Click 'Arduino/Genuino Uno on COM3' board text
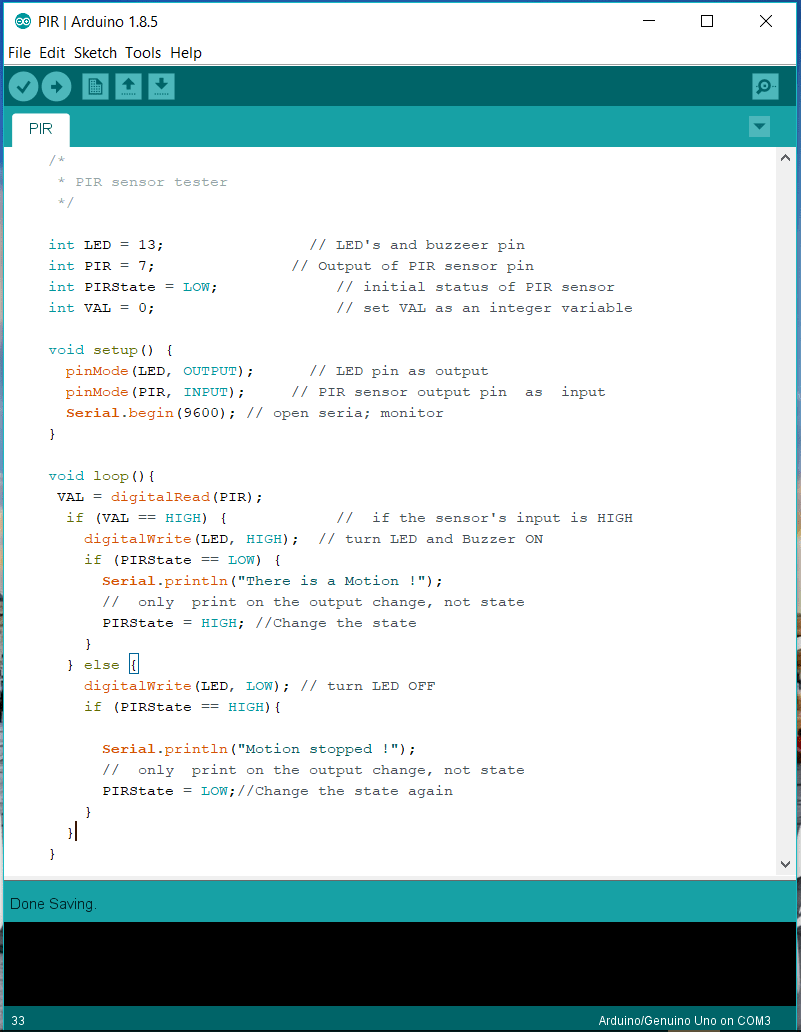 (x=684, y=1021)
